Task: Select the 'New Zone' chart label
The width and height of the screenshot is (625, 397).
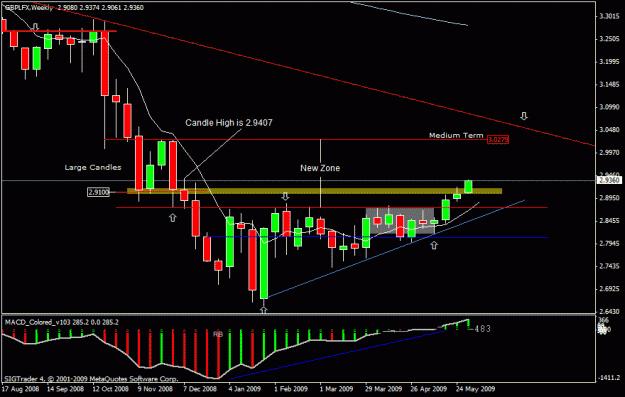Action: click(320, 168)
